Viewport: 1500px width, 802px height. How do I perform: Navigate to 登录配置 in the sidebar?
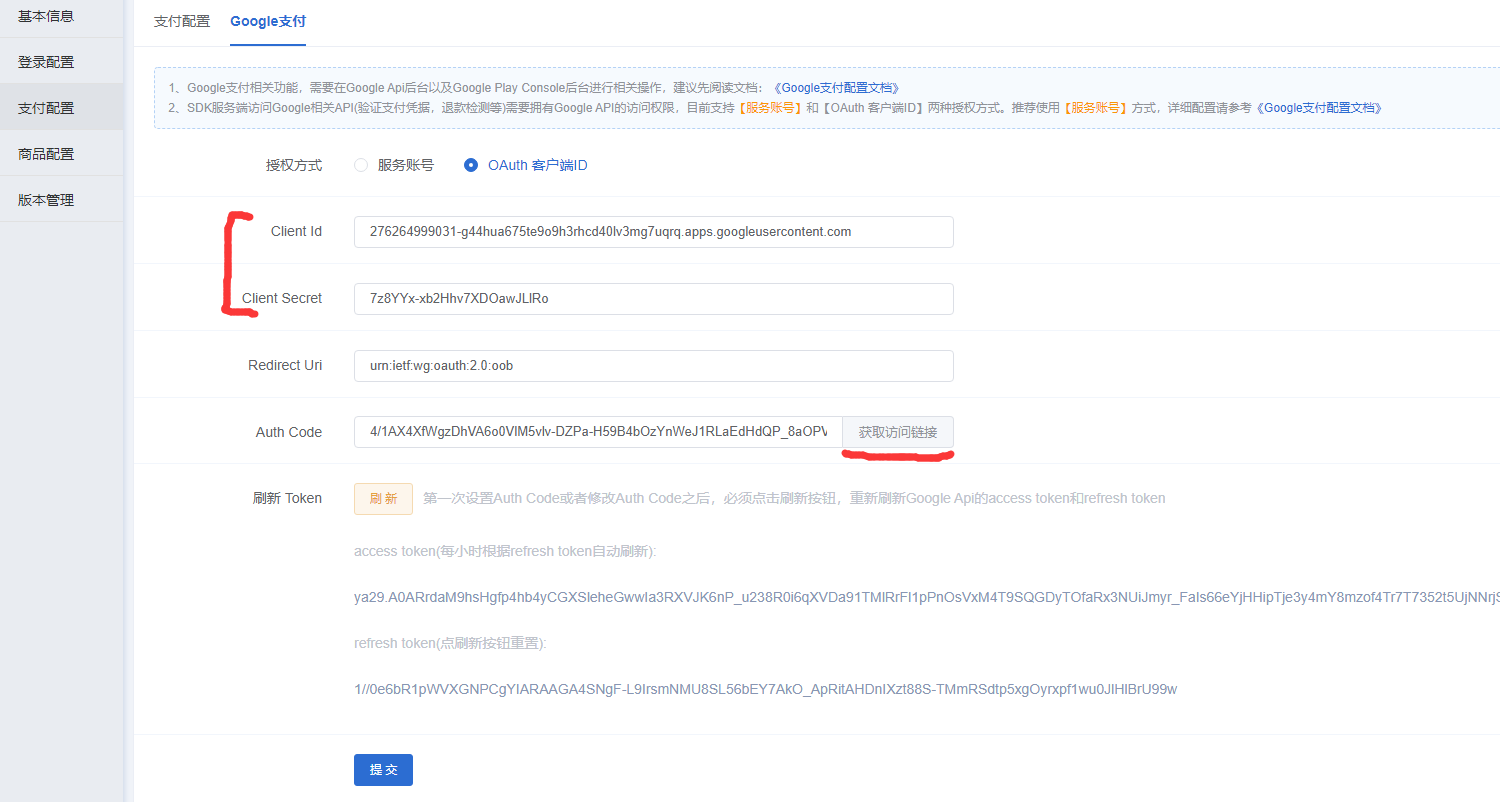[x=47, y=61]
